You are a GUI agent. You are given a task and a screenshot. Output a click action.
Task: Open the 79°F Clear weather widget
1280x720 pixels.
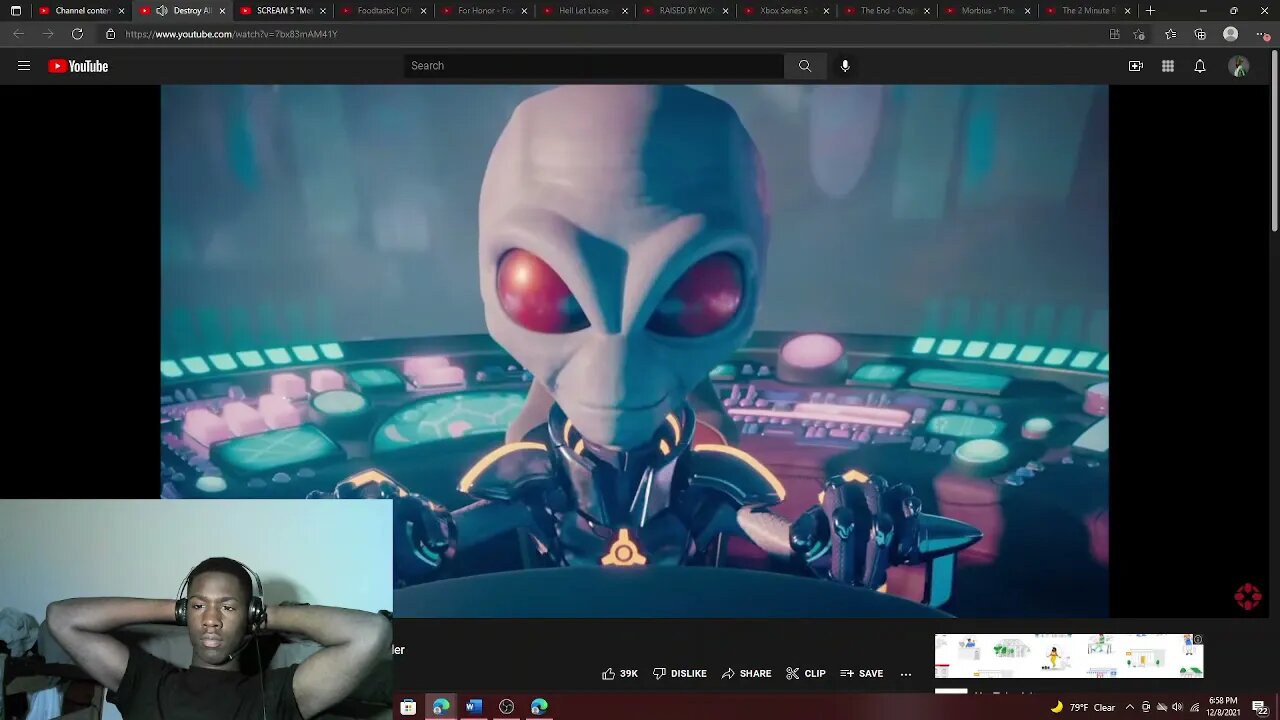pos(1082,707)
